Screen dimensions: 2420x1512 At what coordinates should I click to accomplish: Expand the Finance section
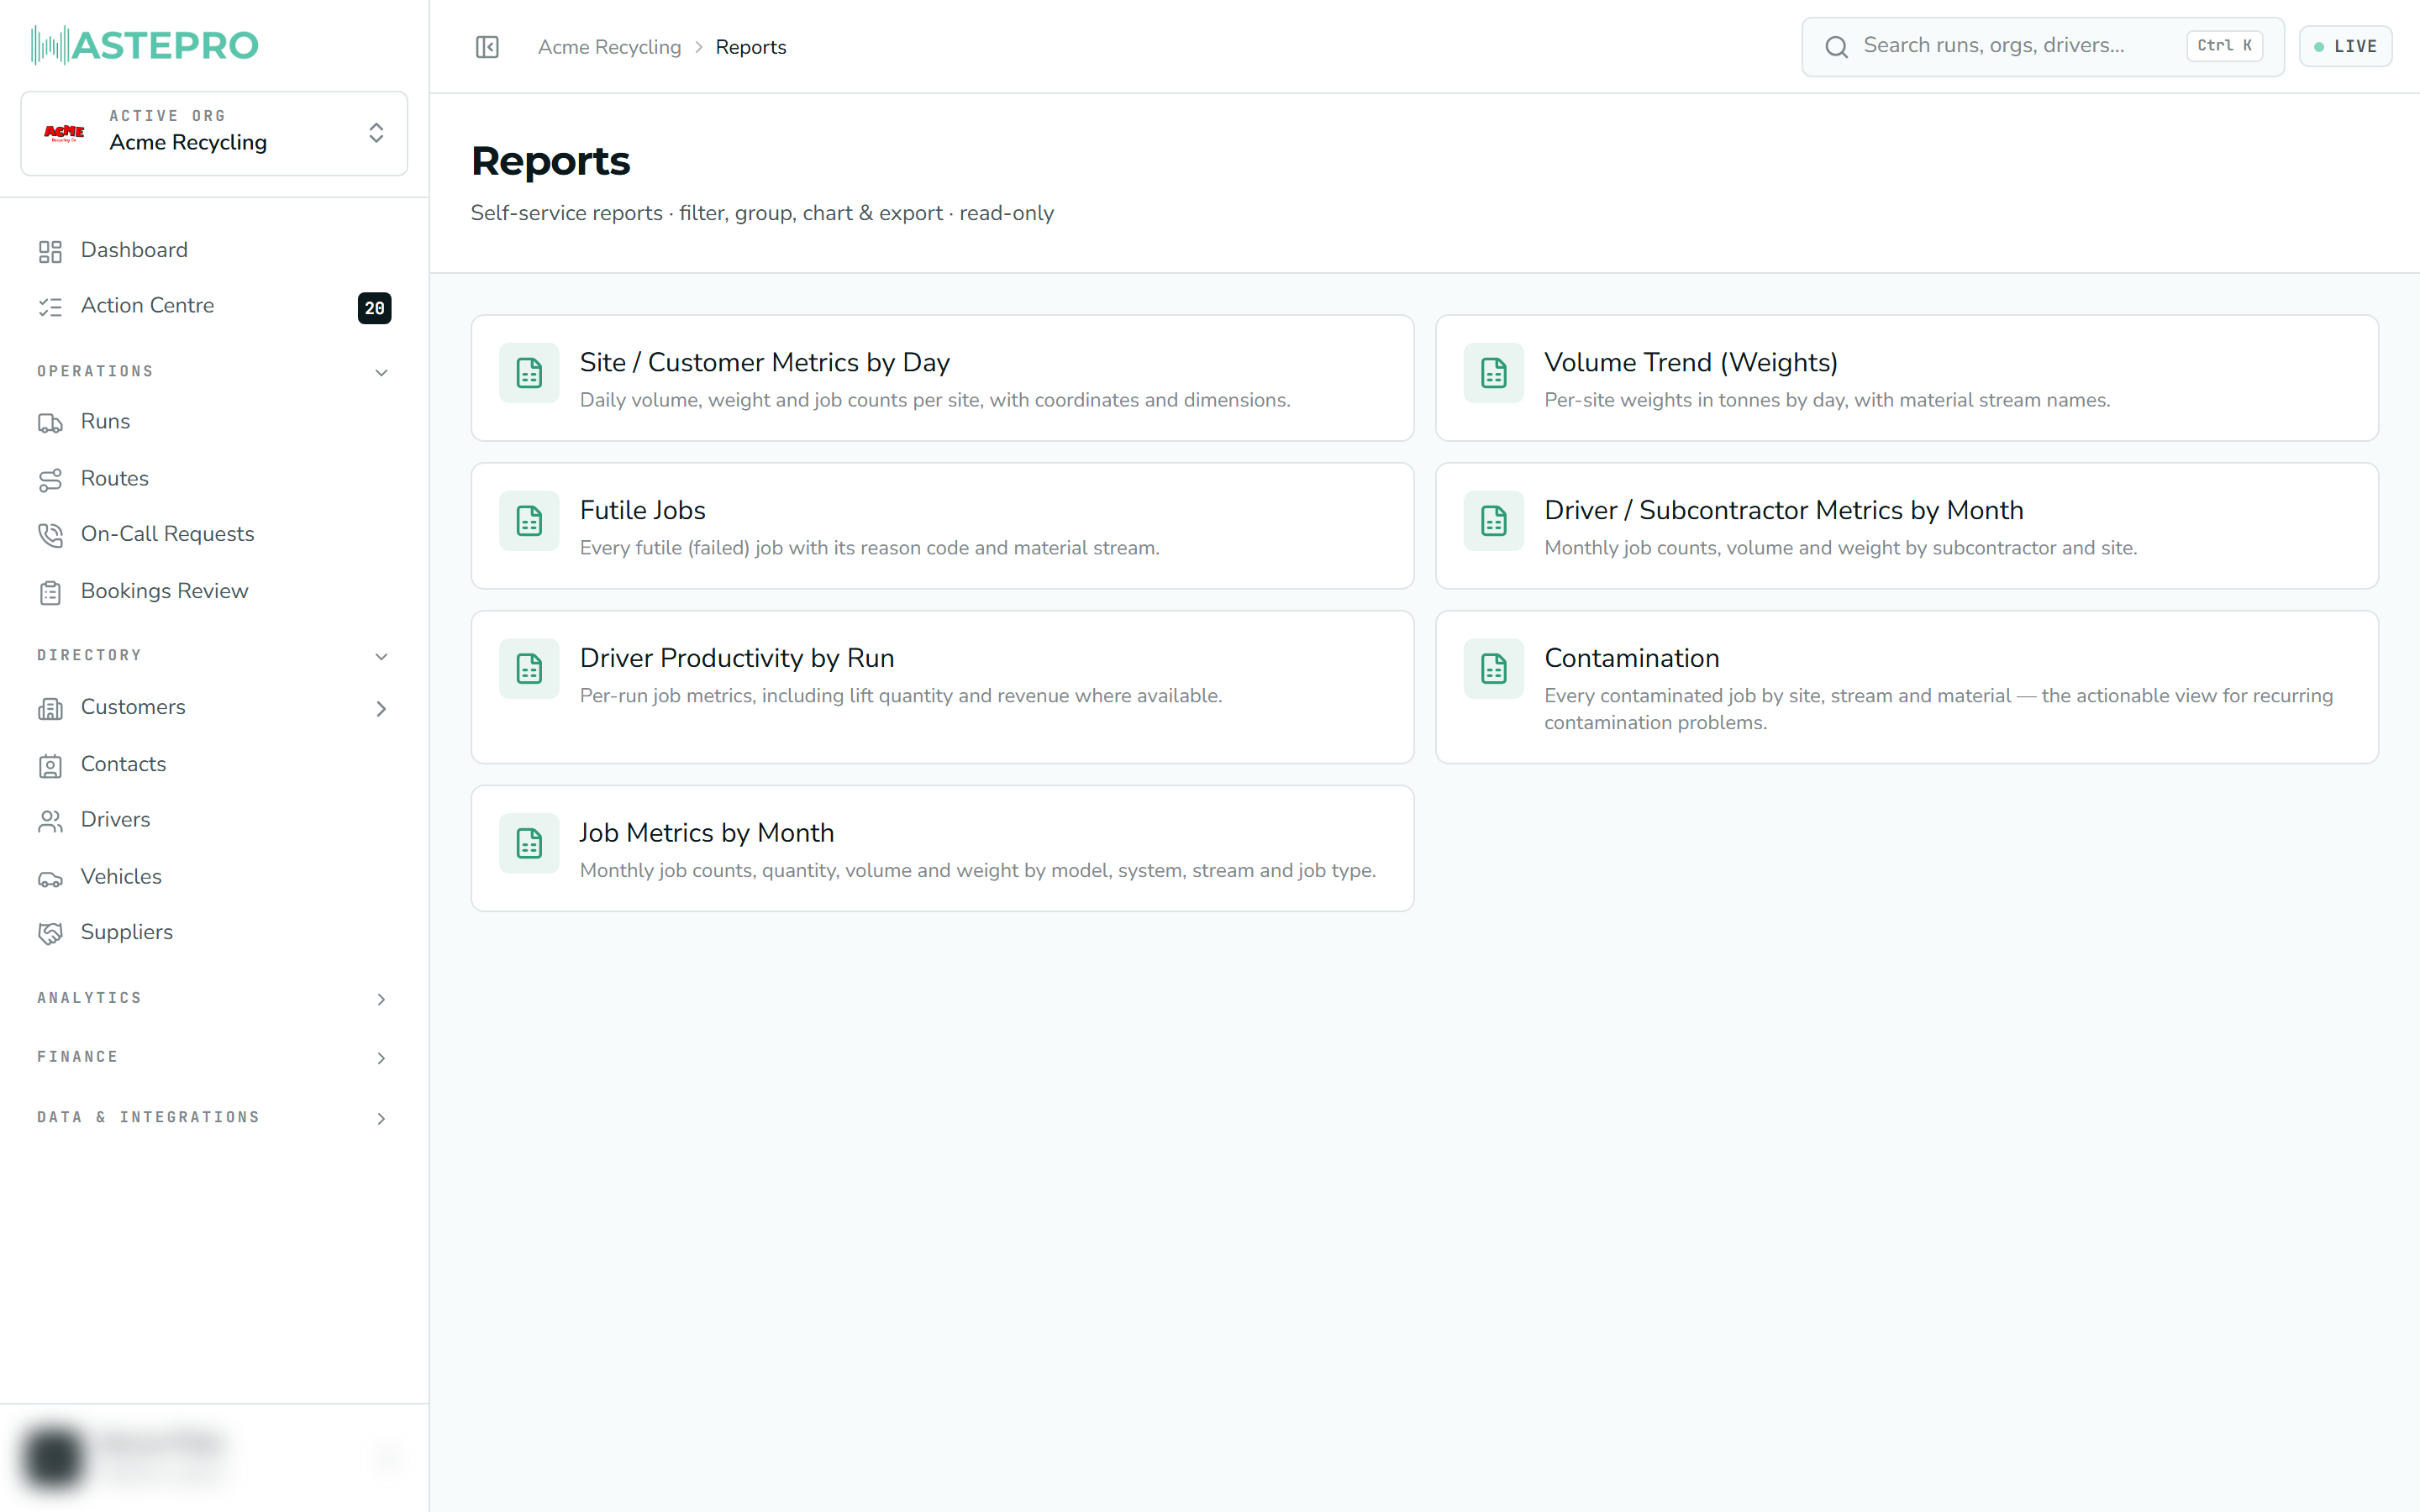381,1058
